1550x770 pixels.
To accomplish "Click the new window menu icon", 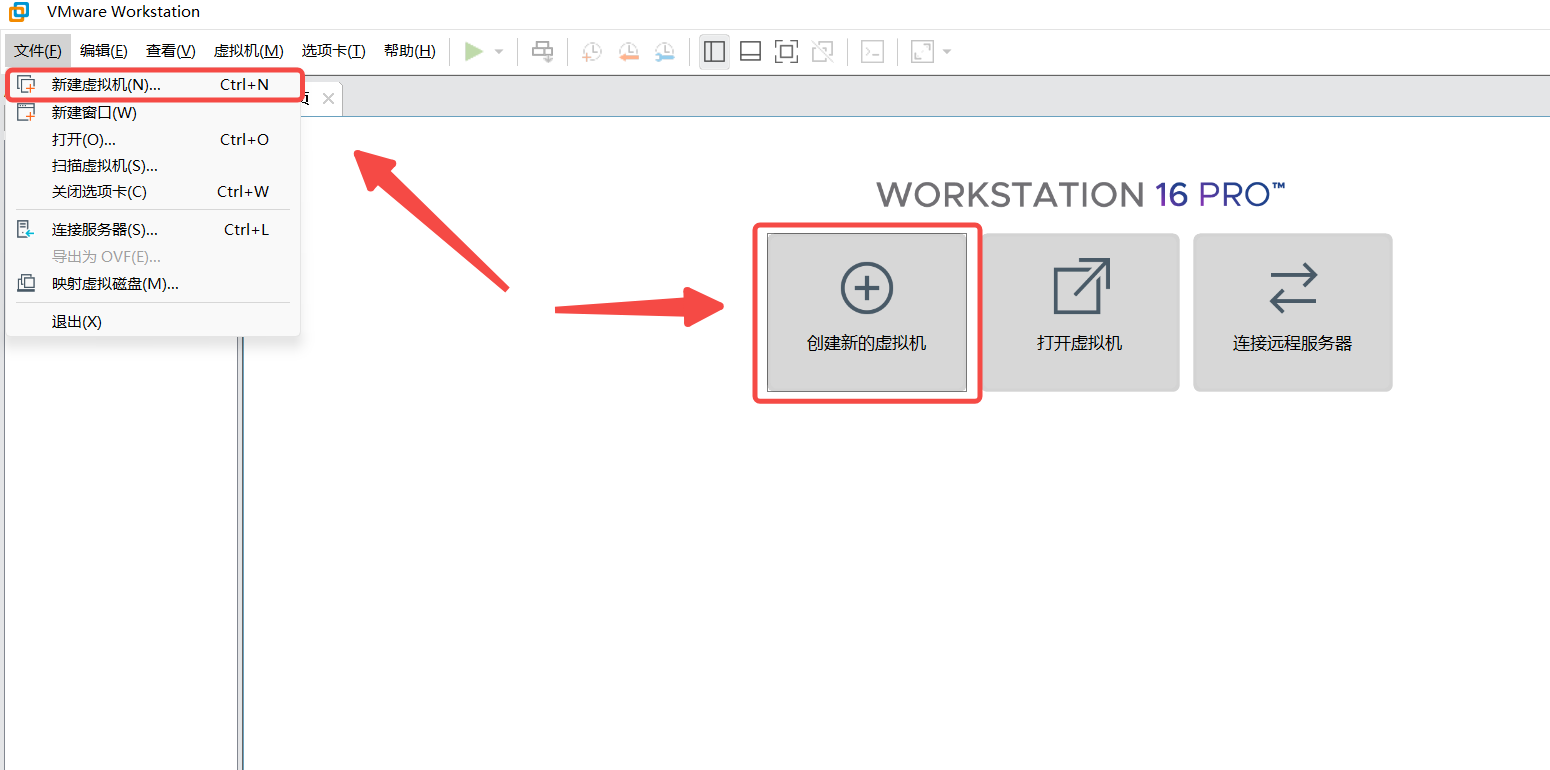I will (x=27, y=112).
